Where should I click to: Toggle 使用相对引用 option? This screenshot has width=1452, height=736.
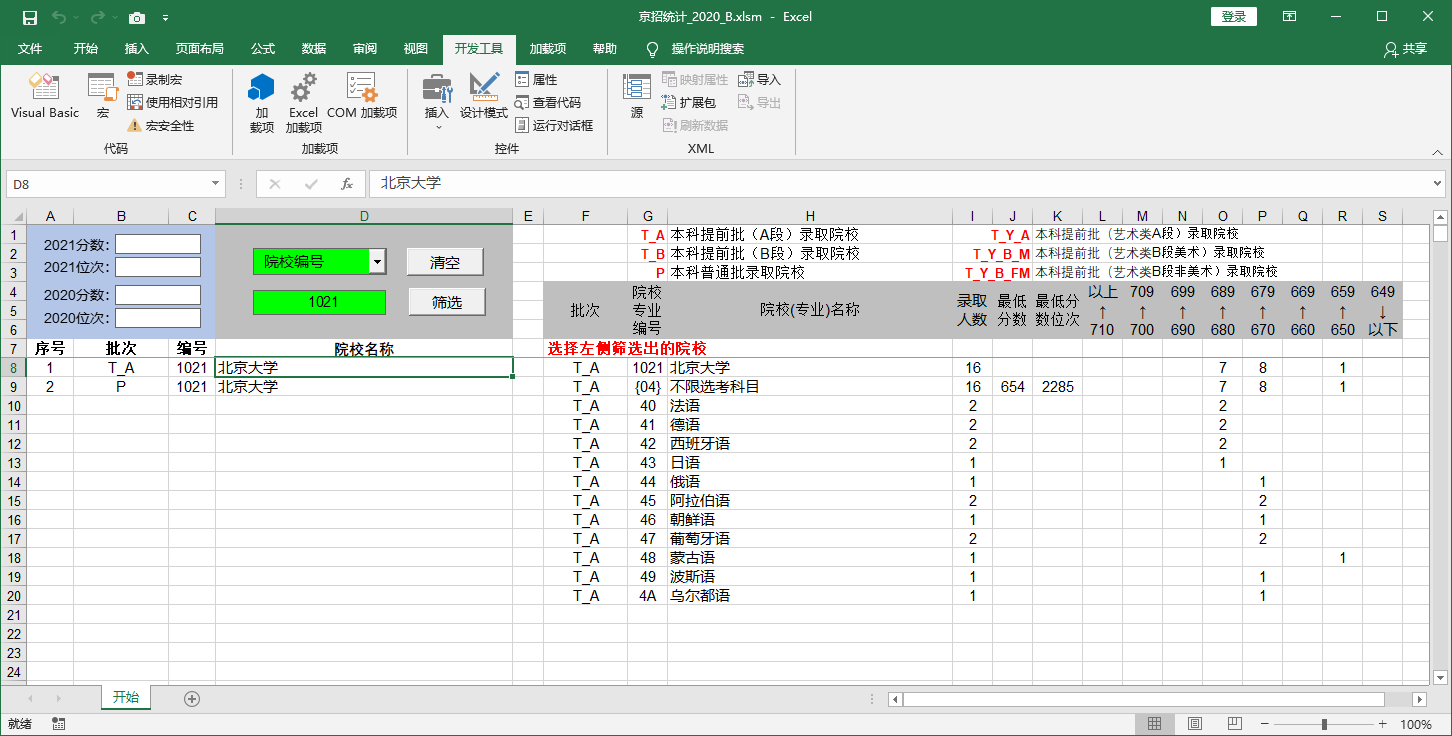[x=172, y=102]
